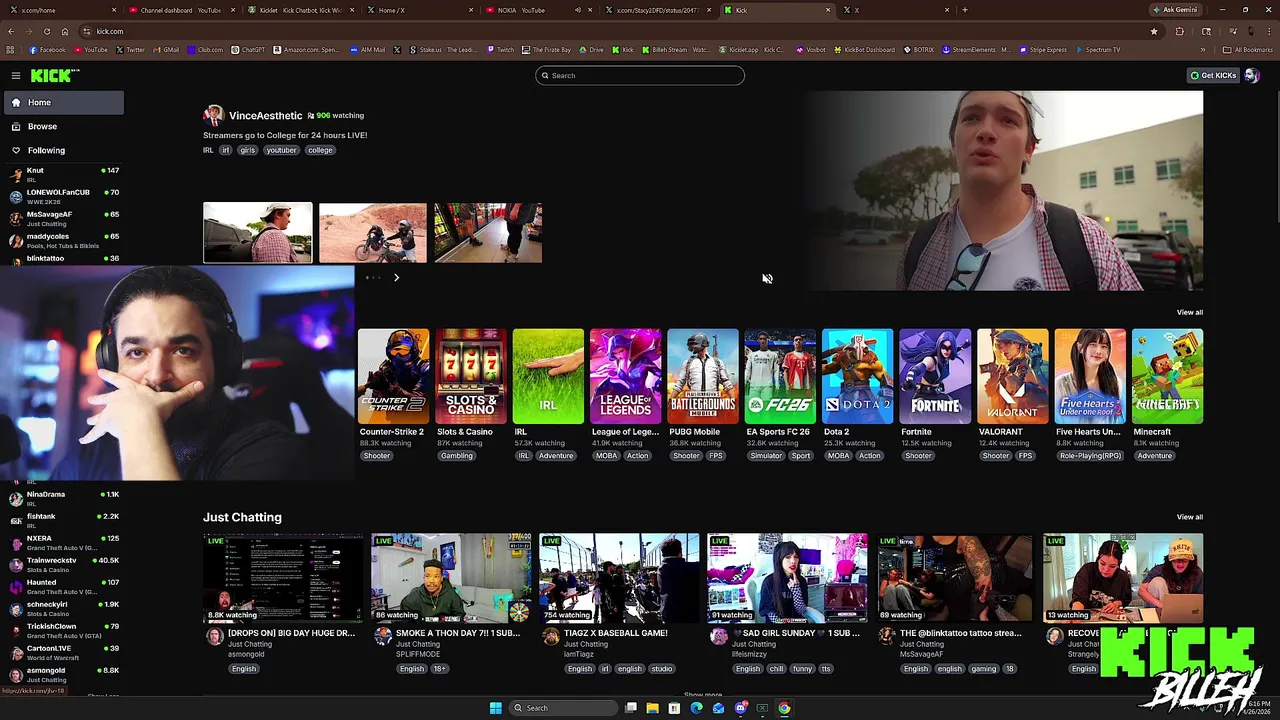1280x720 pixels.
Task: Open the Fortnite category cover
Action: click(x=935, y=376)
